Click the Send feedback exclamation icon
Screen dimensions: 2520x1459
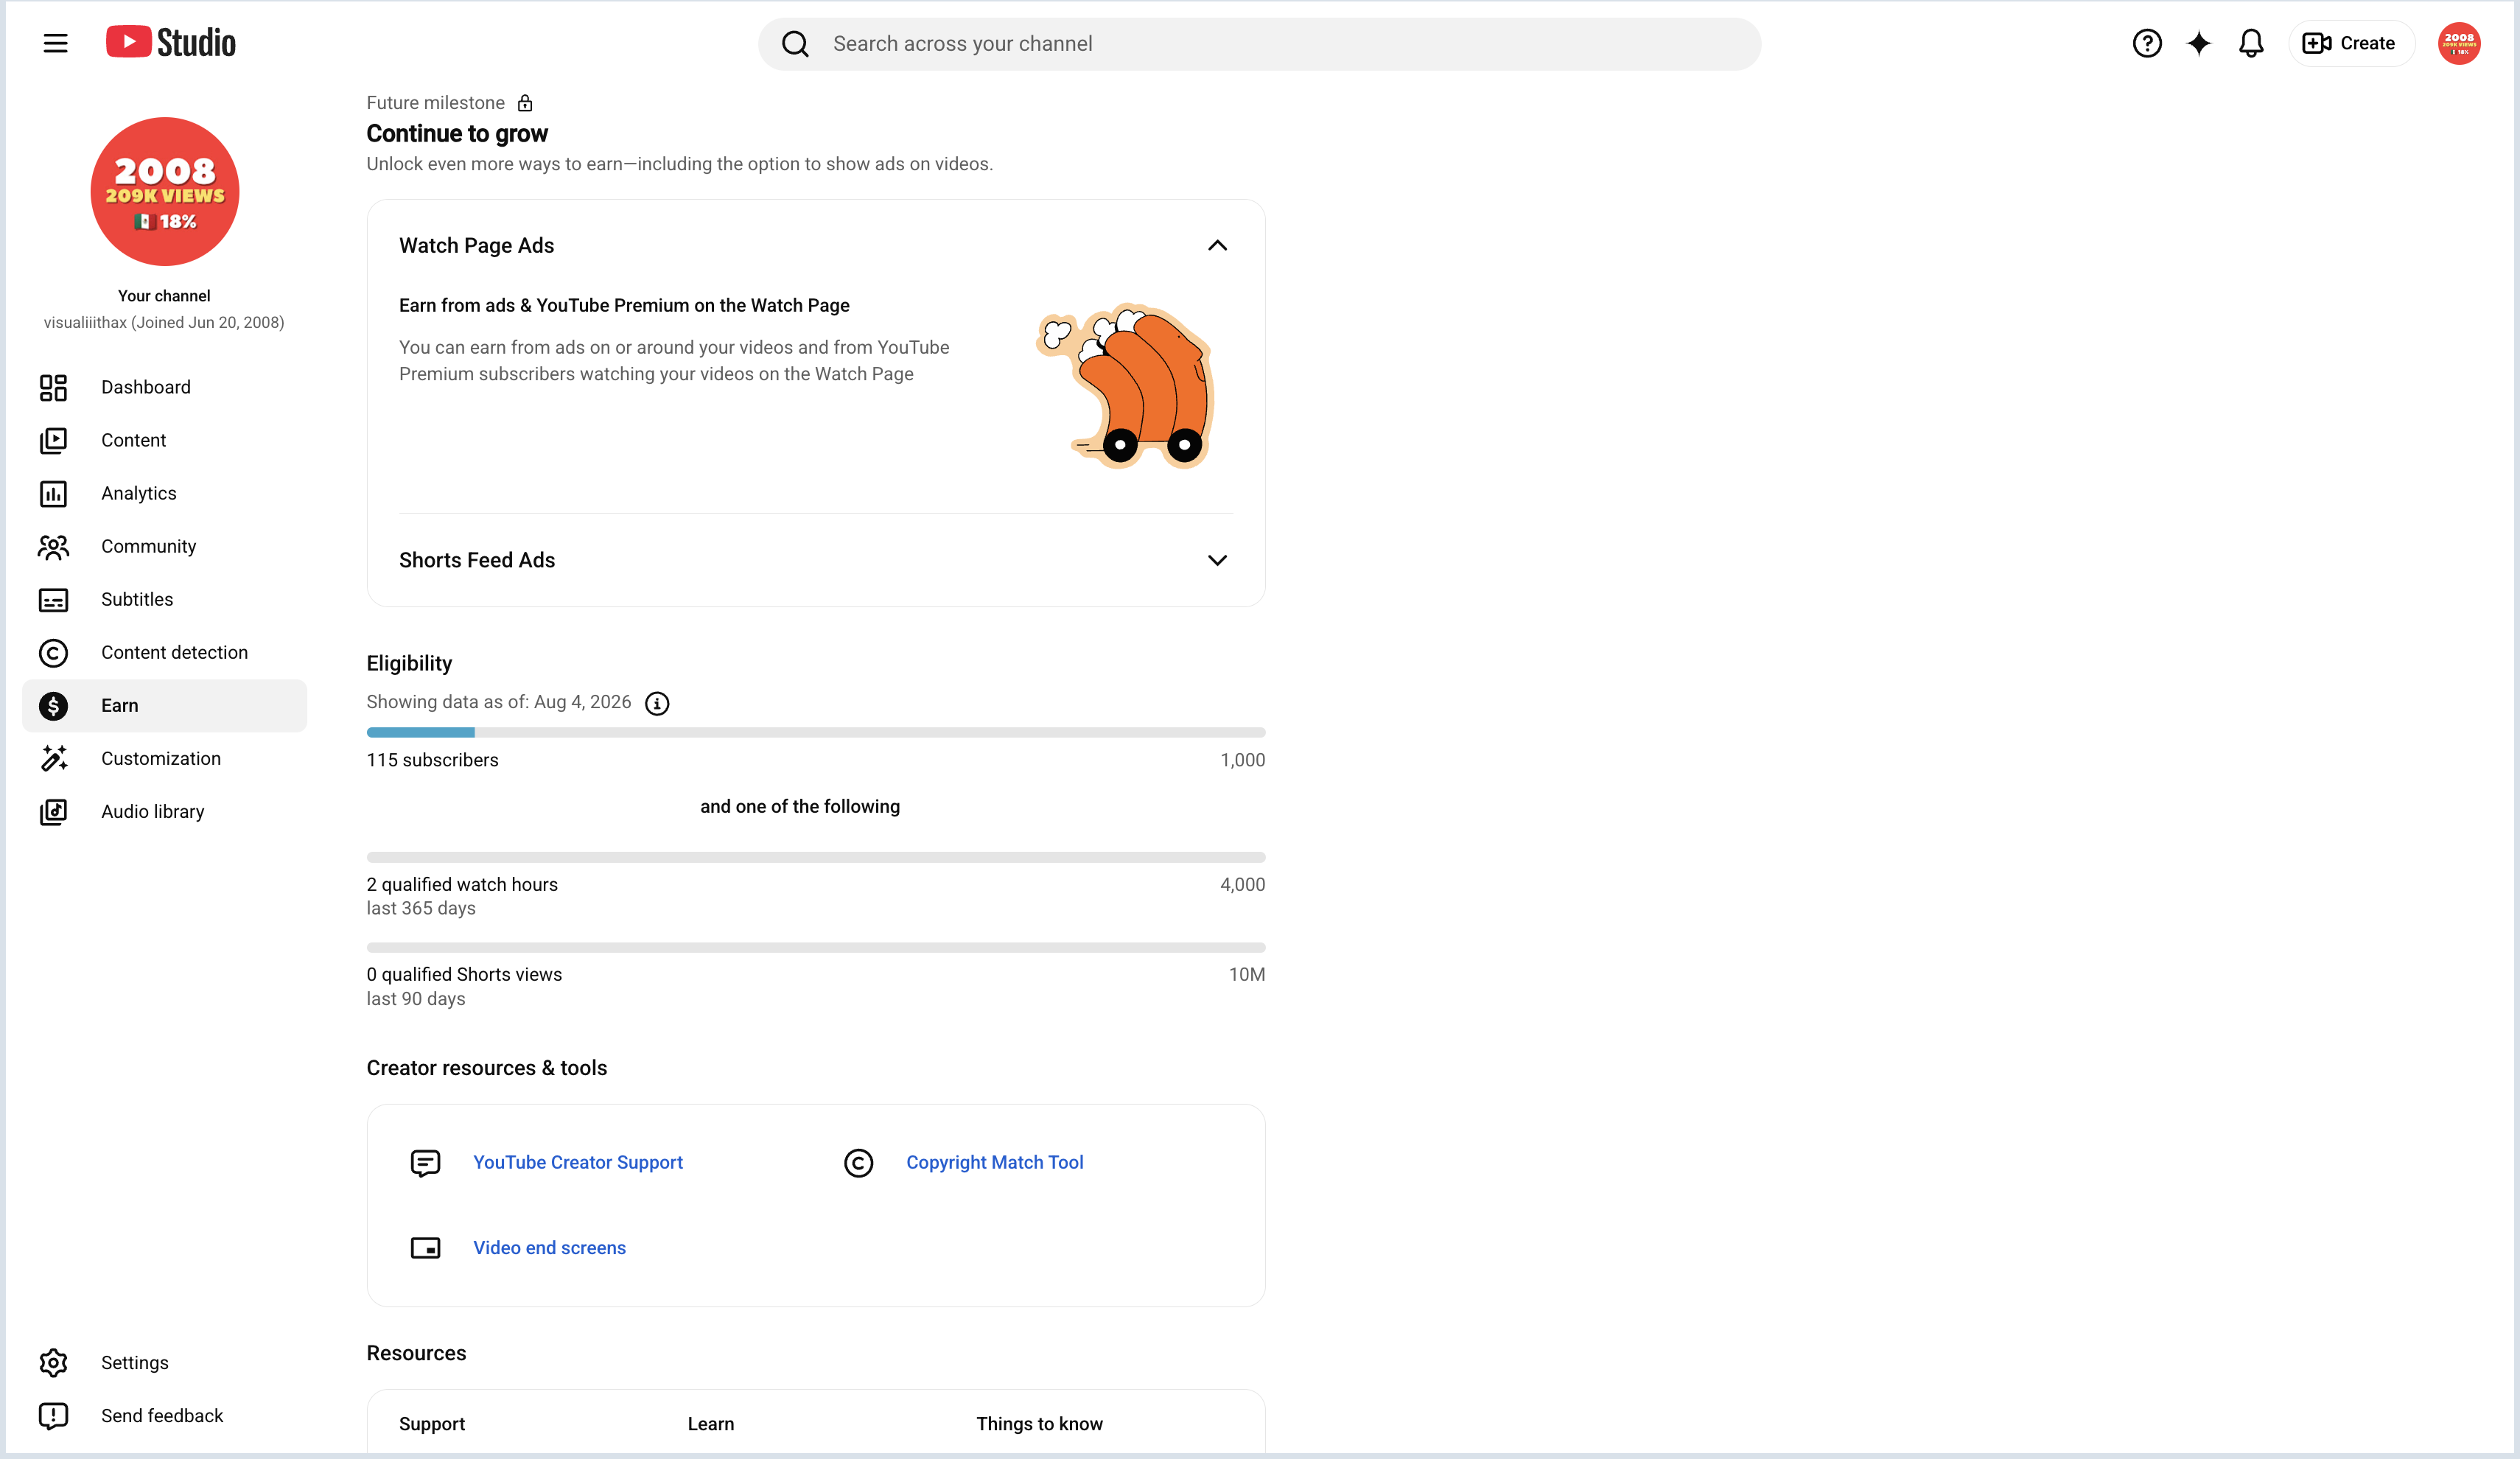53,1415
